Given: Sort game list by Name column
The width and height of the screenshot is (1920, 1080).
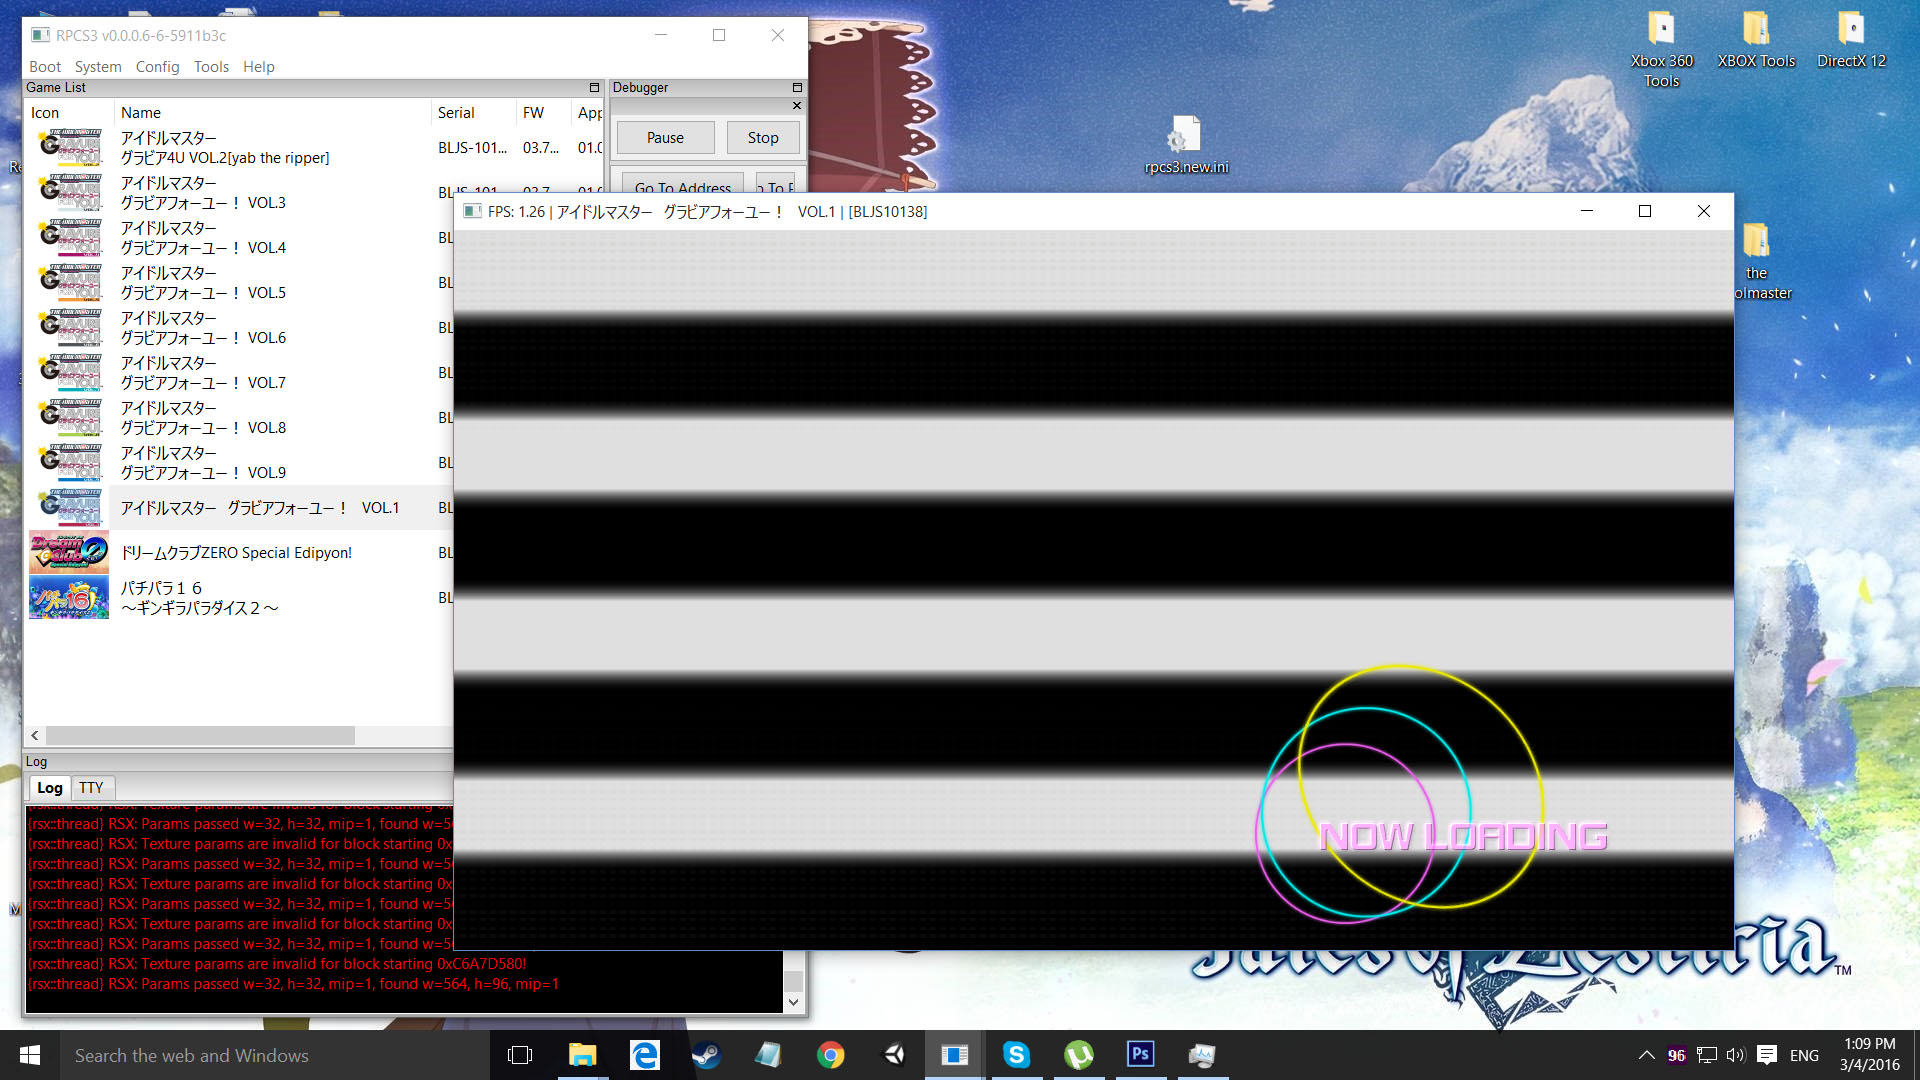Looking at the screenshot, I should tap(272, 113).
